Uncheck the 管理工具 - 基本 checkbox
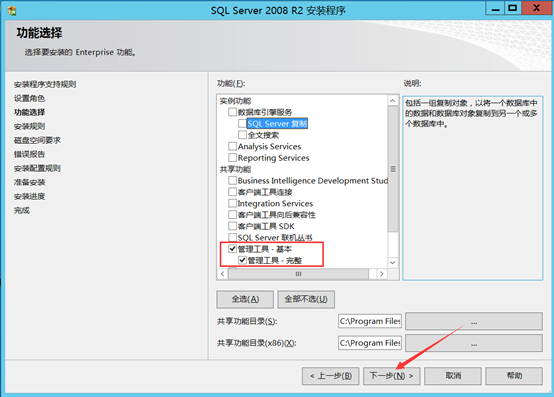 pyautogui.click(x=232, y=249)
